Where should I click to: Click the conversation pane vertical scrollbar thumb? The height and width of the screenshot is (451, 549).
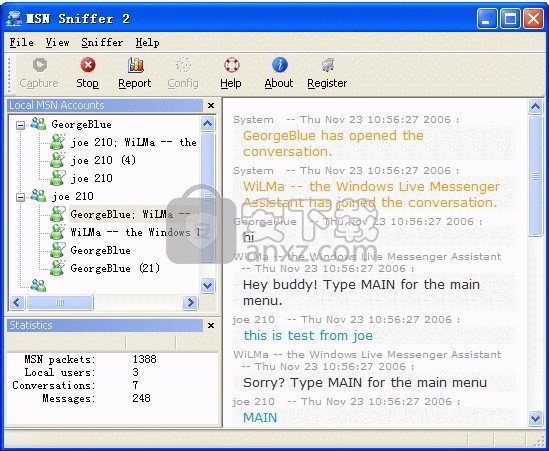(x=535, y=176)
